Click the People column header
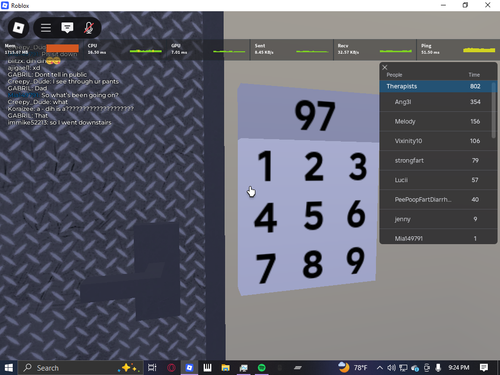Image resolution: width=500 pixels, height=375 pixels. click(394, 75)
